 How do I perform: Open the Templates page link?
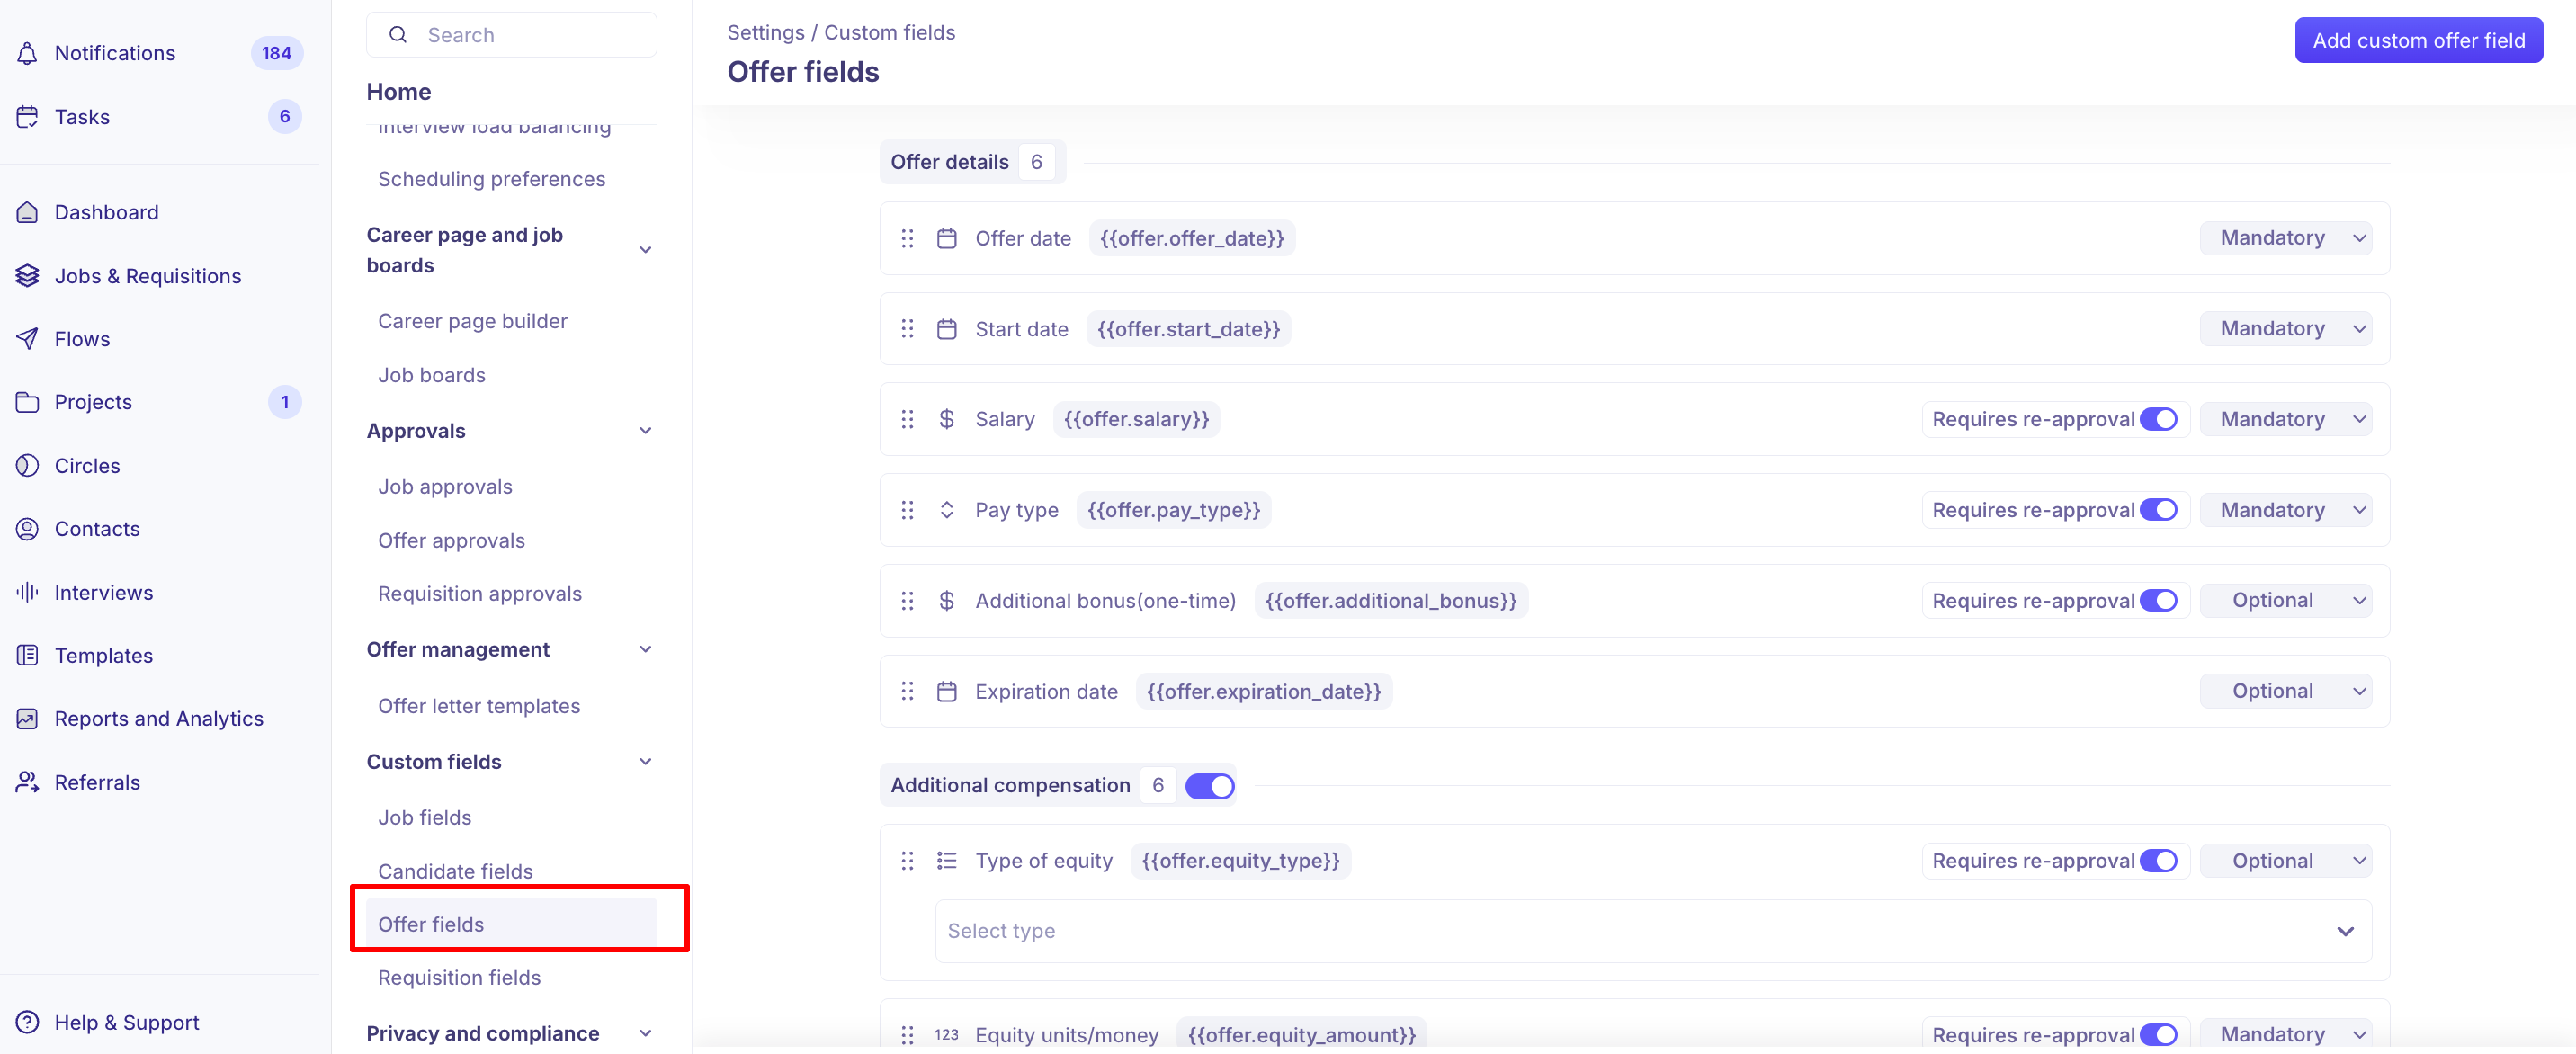(103, 656)
